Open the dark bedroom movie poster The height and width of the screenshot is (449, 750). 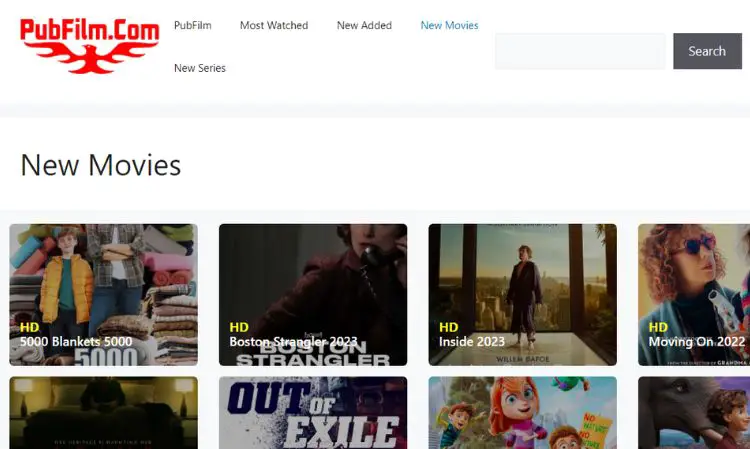(103, 413)
